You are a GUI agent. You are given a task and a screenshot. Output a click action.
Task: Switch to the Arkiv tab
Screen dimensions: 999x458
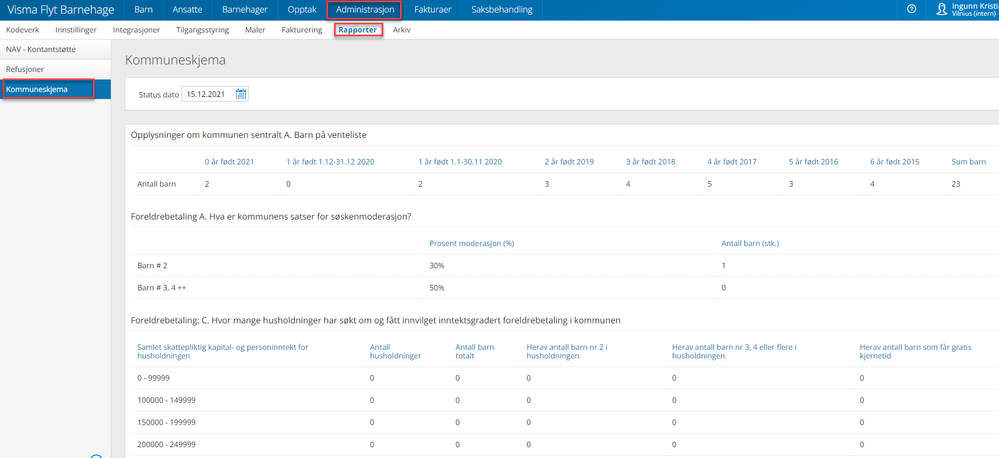coord(401,30)
